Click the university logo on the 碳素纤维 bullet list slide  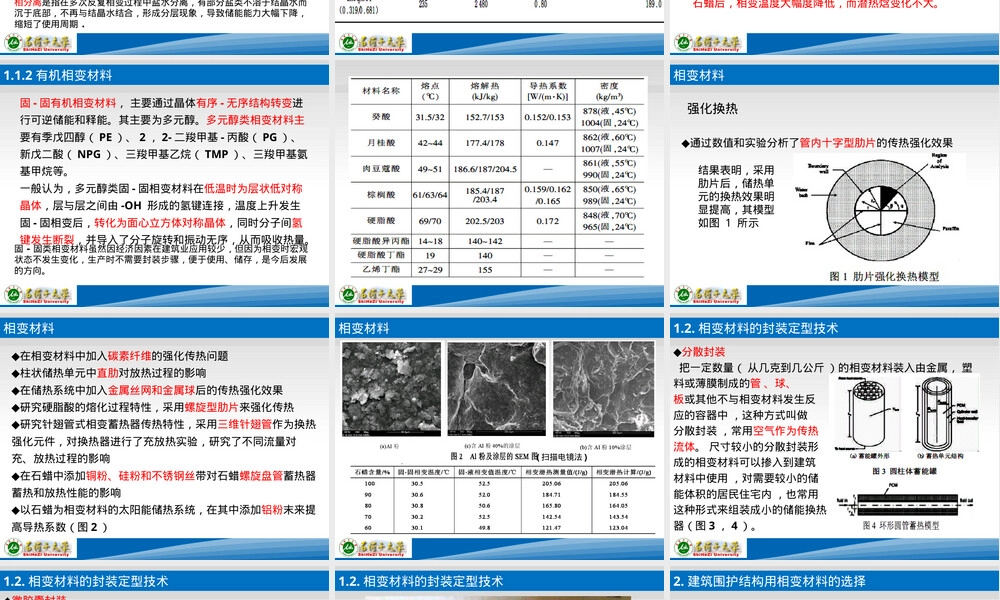click(38, 548)
